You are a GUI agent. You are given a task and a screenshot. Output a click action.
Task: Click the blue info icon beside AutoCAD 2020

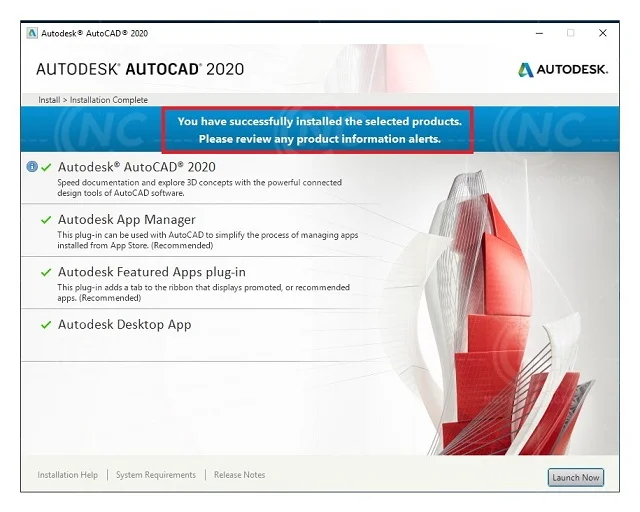tap(32, 167)
